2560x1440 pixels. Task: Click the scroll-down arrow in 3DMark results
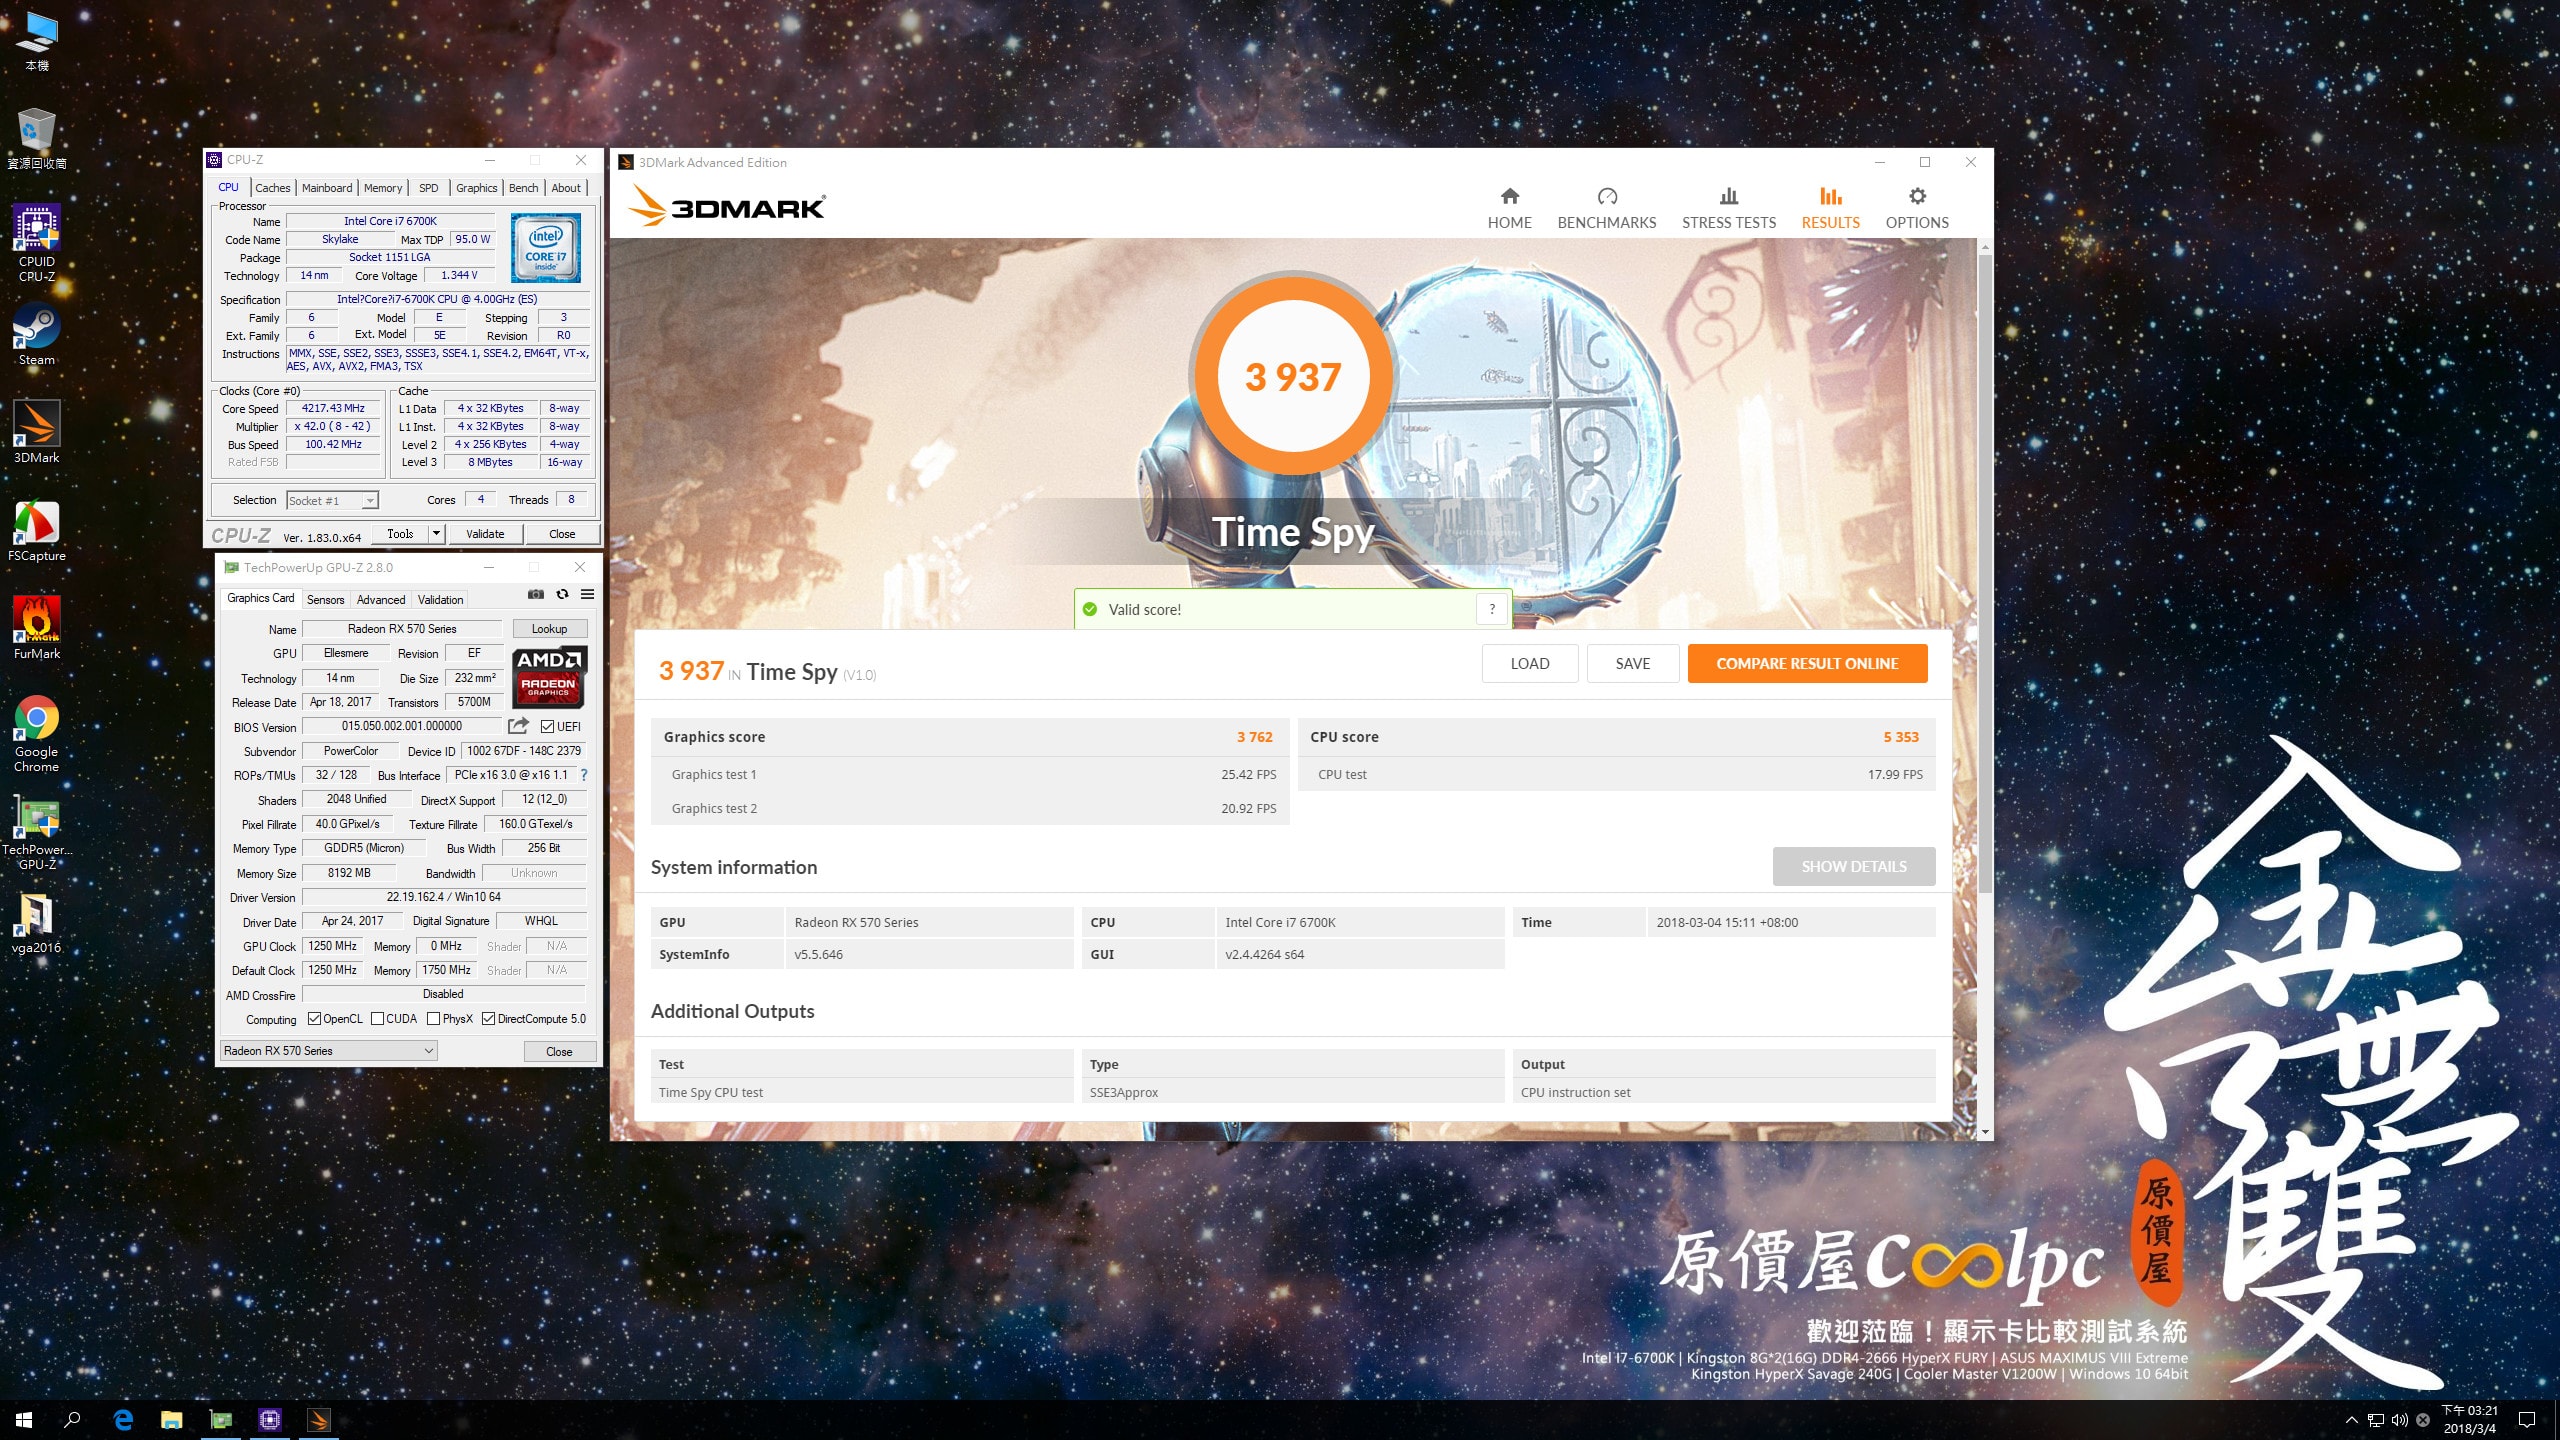pos(1984,1133)
